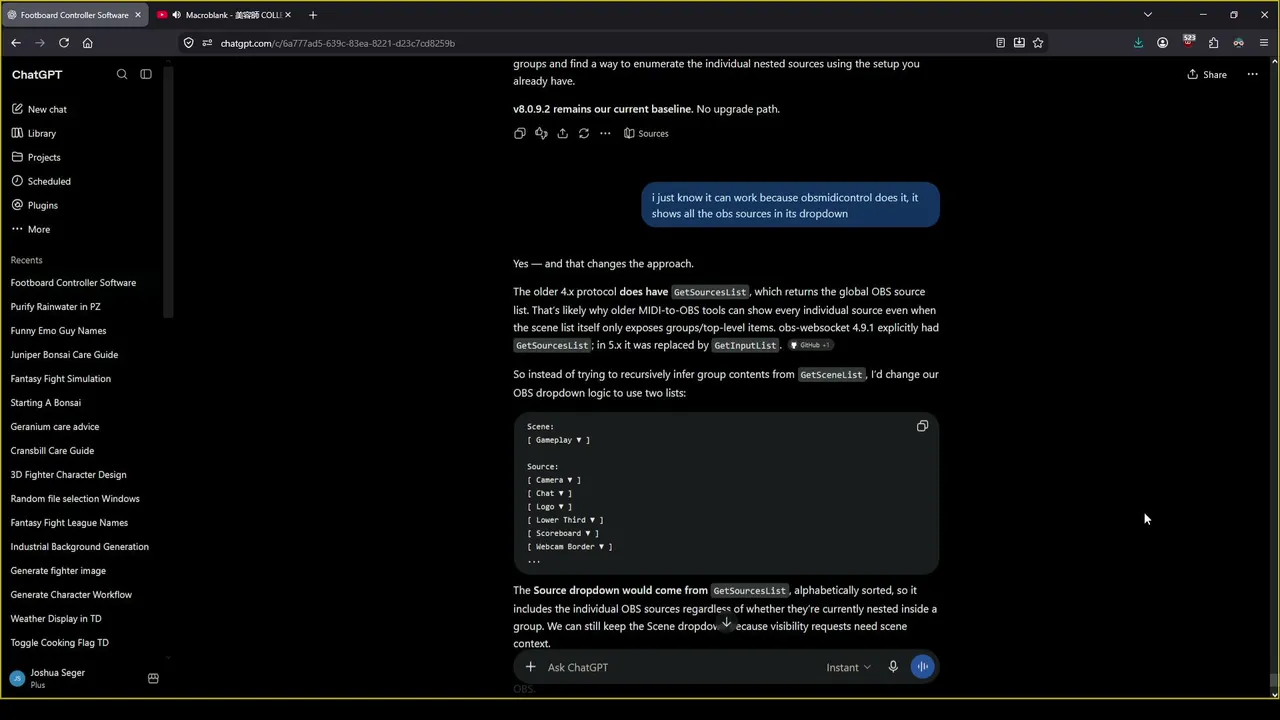Open the Purify Rainwater in PZ chat
Screen dimensions: 1280x720
tap(56, 307)
